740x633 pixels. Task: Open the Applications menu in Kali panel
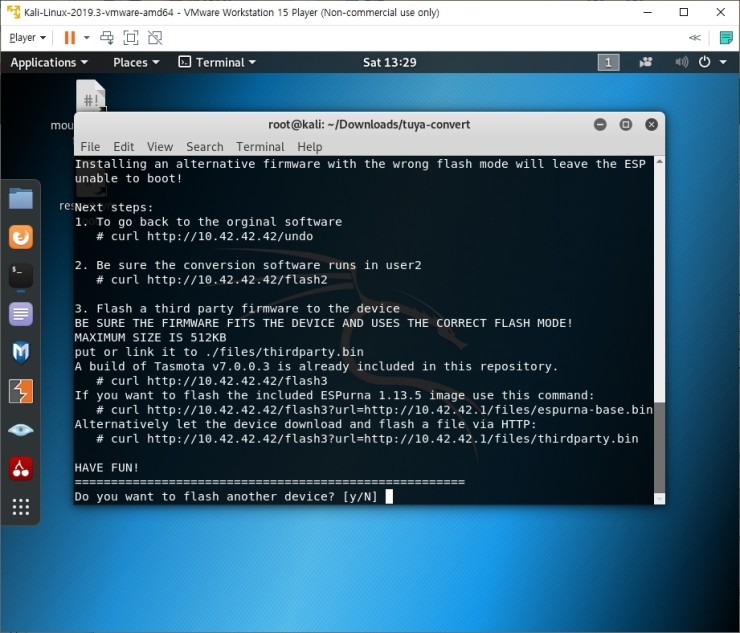click(x=49, y=62)
